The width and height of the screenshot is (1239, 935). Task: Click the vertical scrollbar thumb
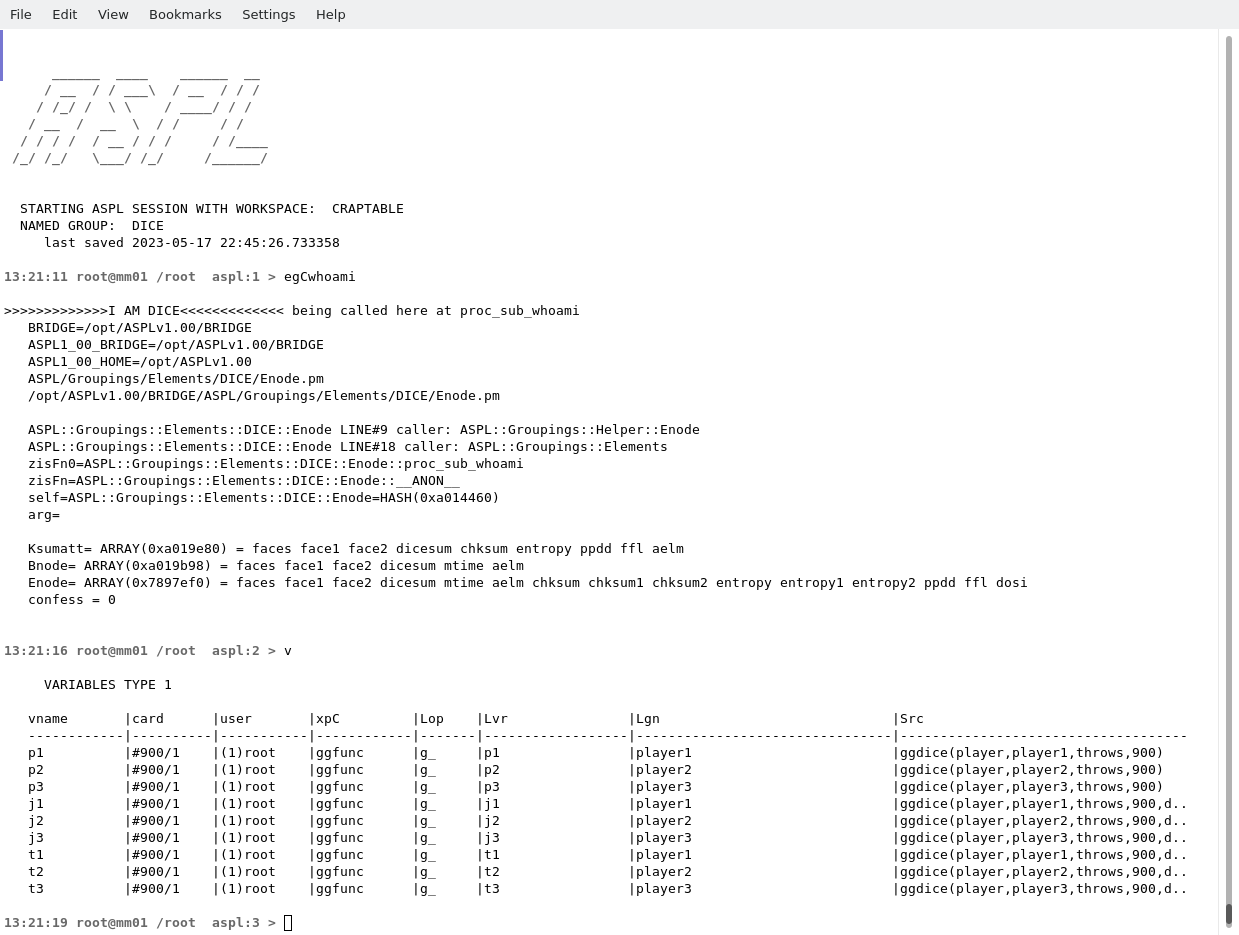pyautogui.click(x=1229, y=914)
